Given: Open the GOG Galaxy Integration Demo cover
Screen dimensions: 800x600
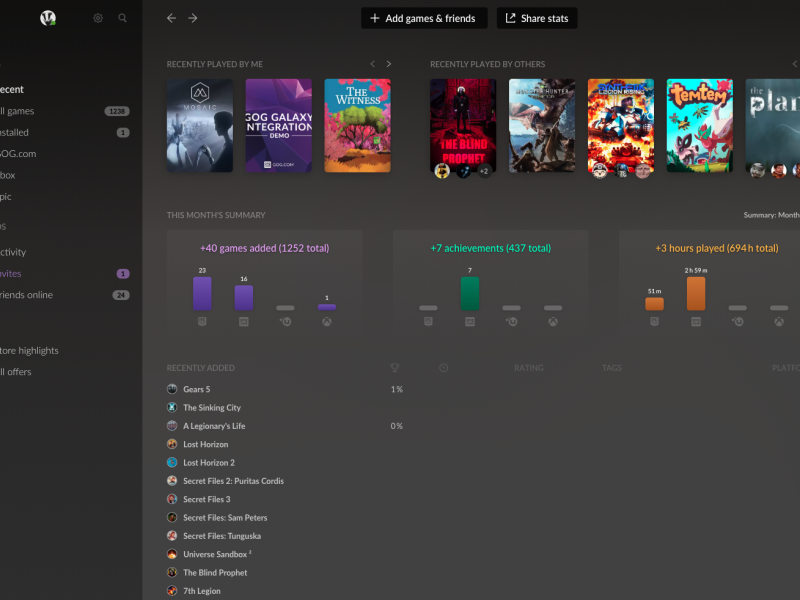Looking at the screenshot, I should (279, 126).
